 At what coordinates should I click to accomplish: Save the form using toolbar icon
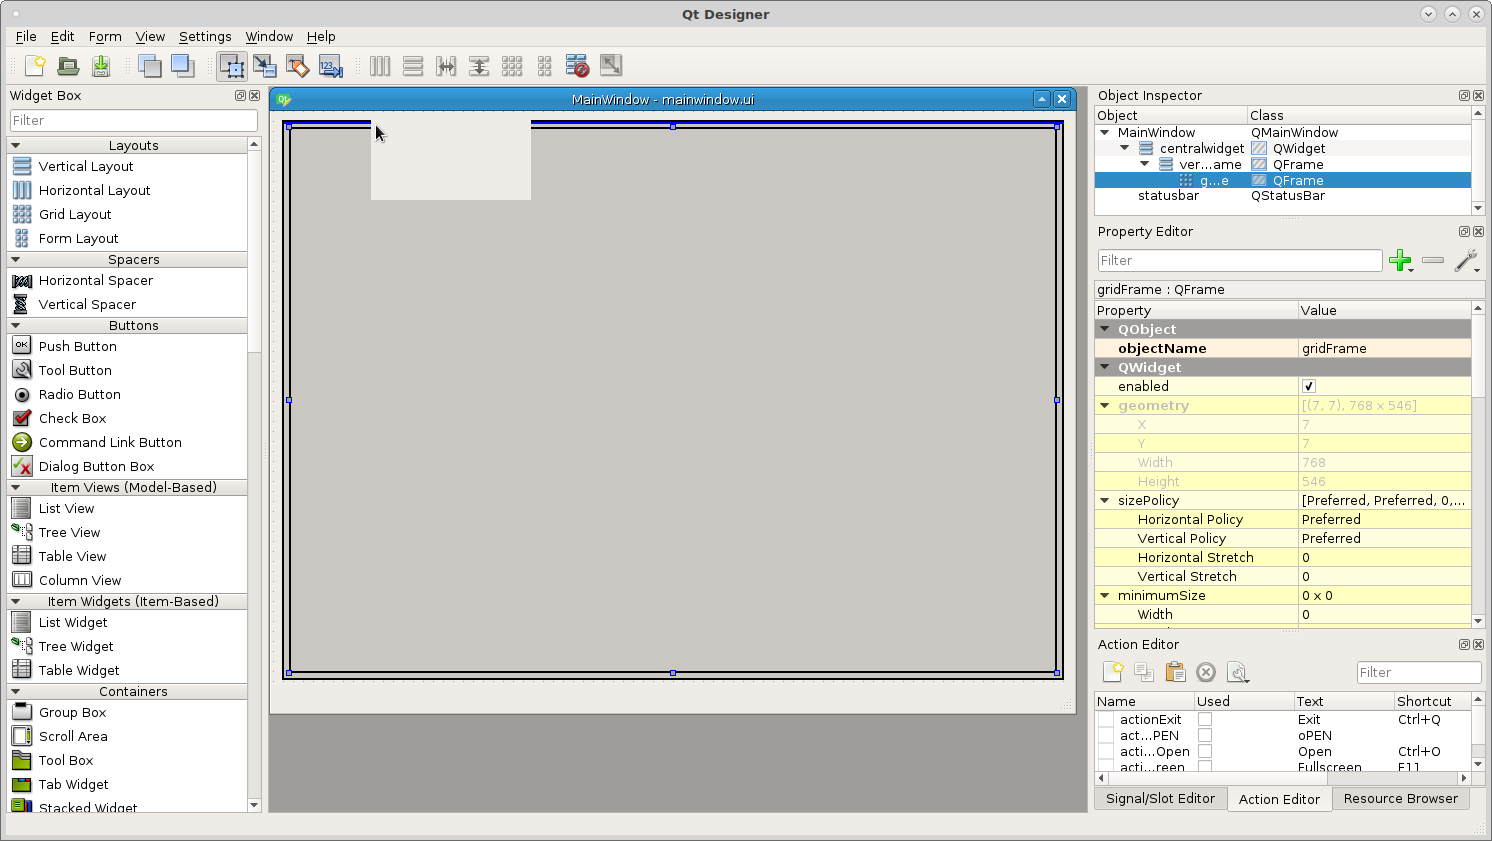tap(101, 66)
